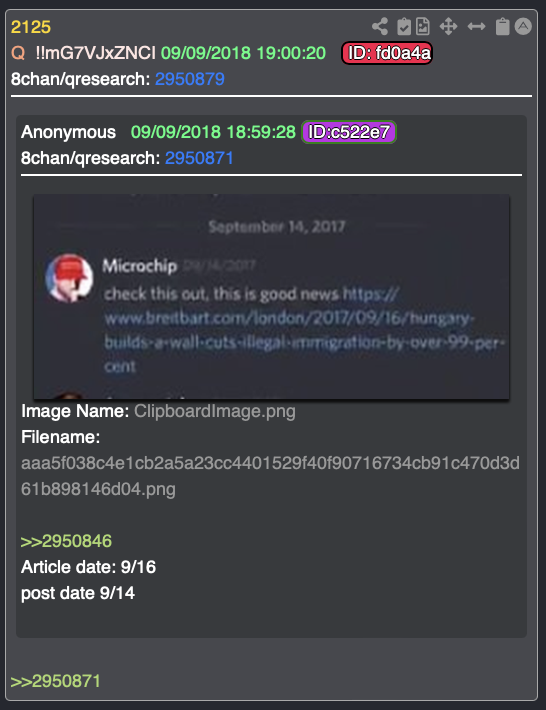Image resolution: width=546 pixels, height=710 pixels.
Task: Click the horizontal double-arrow width icon
Action: [476, 26]
